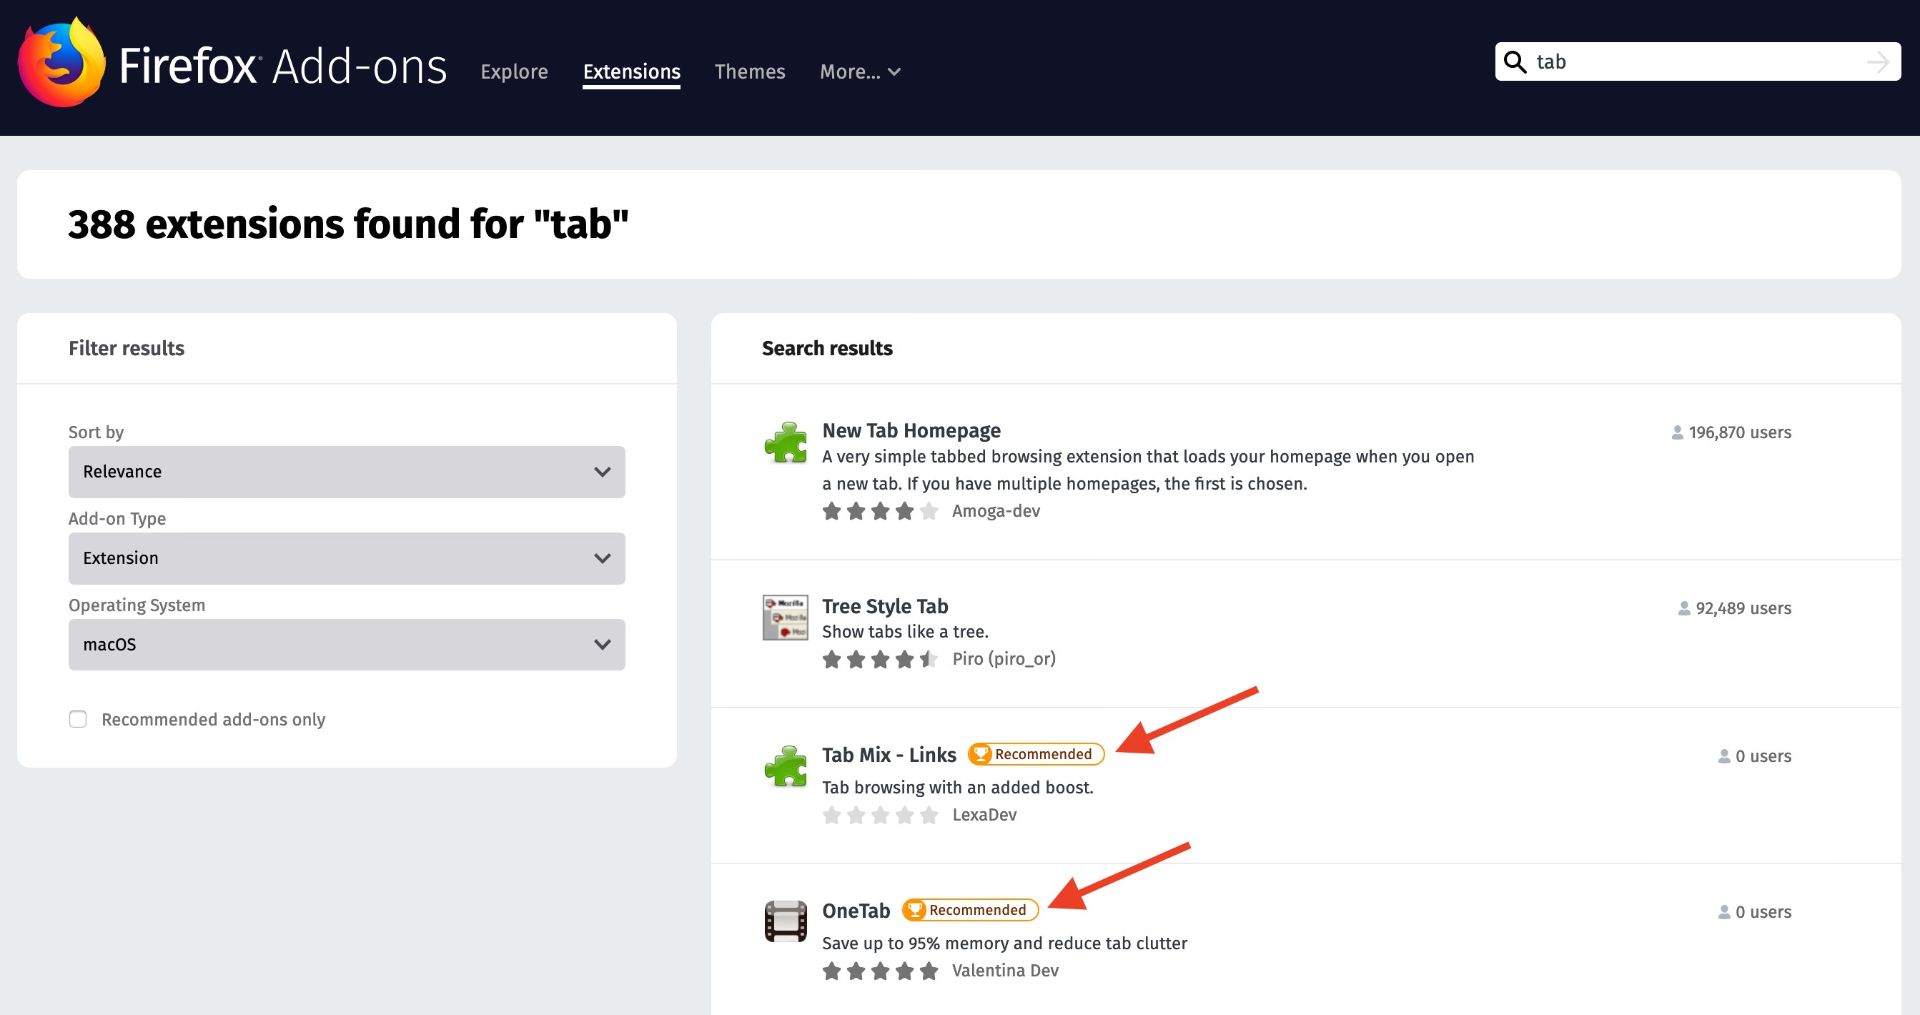This screenshot has height=1015, width=1920.
Task: Open the Tree Style Tab extension link
Action: point(884,606)
